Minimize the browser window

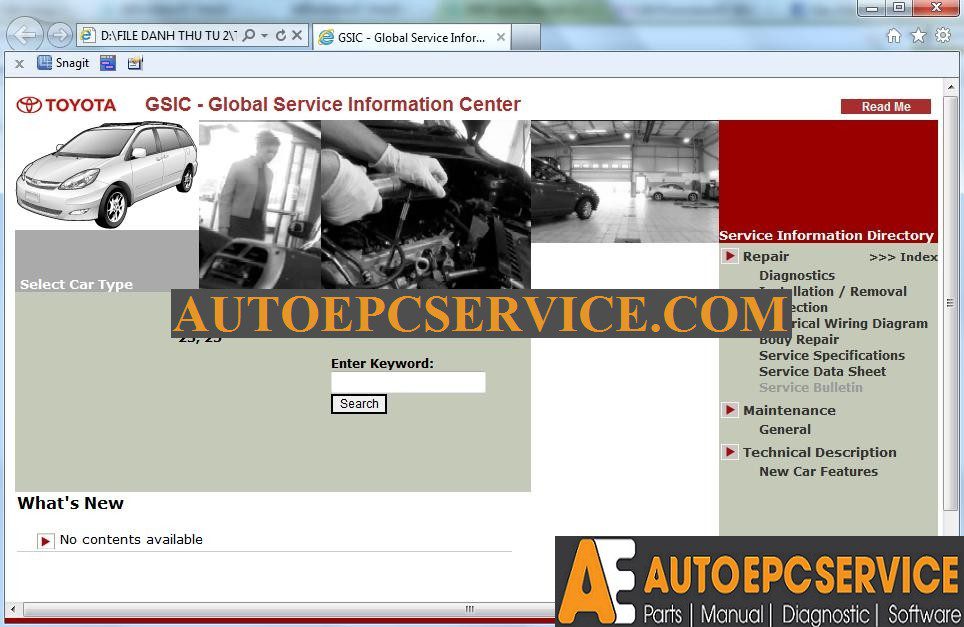pos(872,8)
